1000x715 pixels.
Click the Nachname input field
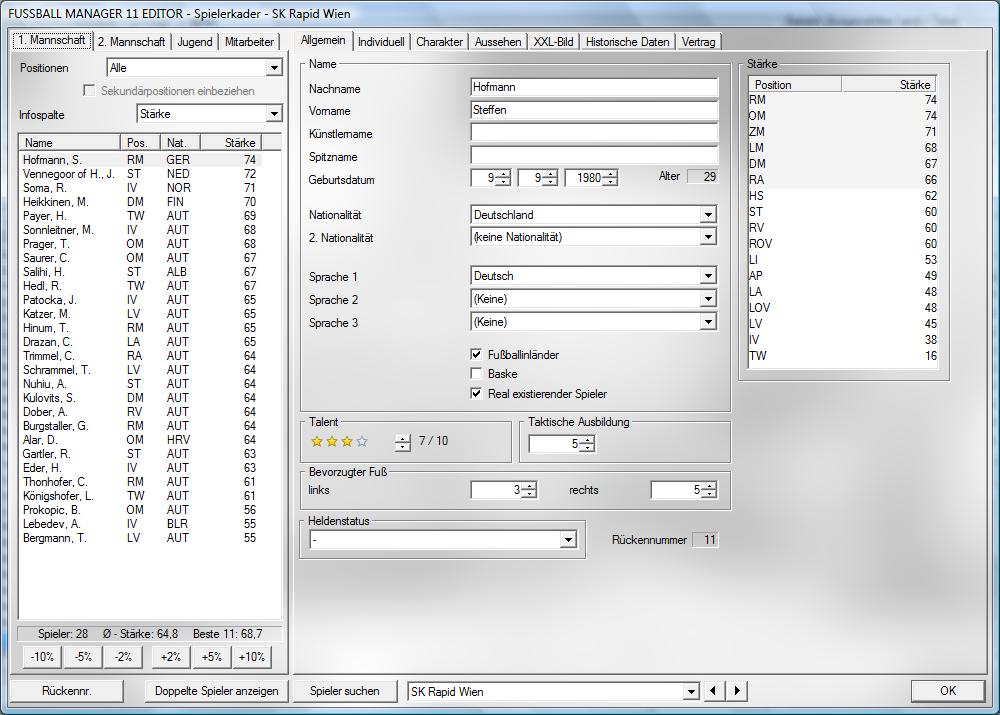tap(594, 87)
